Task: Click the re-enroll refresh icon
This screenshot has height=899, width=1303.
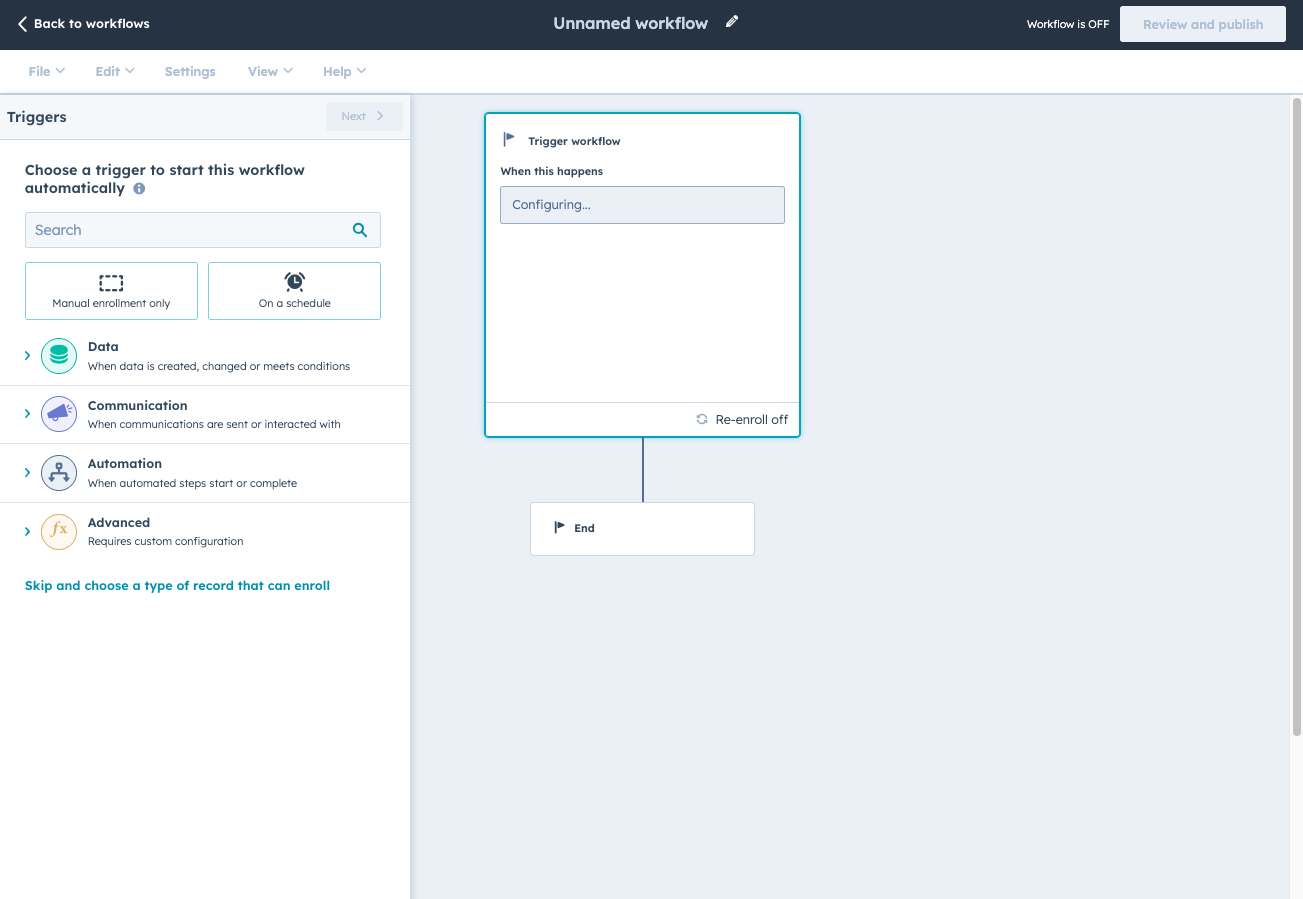Action: click(x=701, y=419)
